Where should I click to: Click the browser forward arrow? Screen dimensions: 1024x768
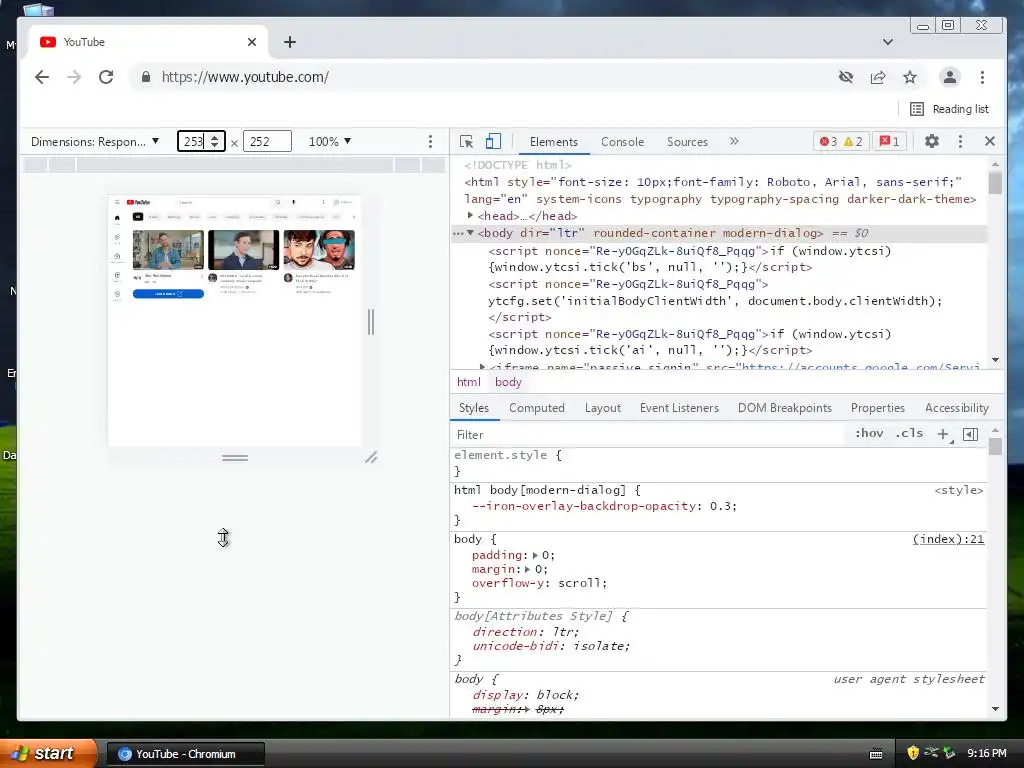(x=74, y=77)
